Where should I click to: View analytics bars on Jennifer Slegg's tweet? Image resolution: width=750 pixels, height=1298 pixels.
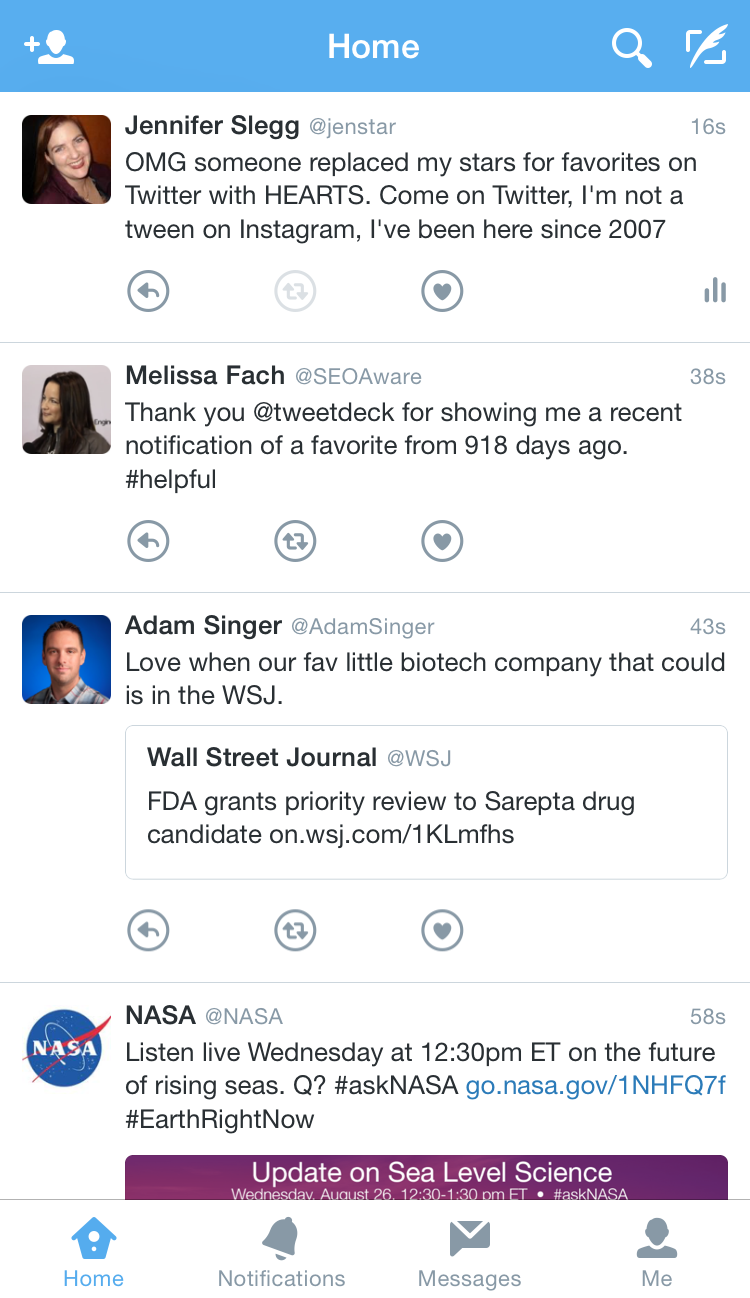click(x=714, y=291)
